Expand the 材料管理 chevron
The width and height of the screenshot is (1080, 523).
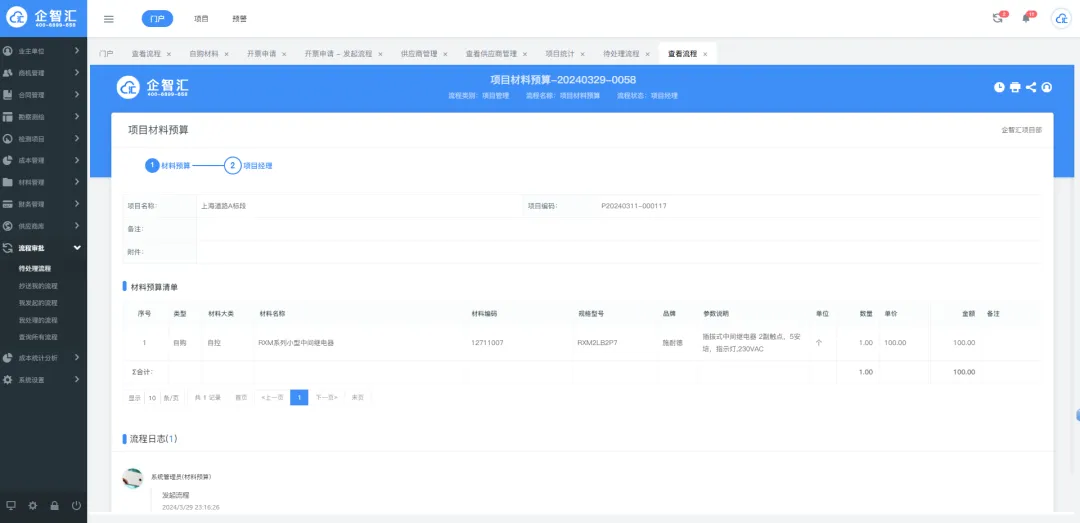[x=77, y=183]
